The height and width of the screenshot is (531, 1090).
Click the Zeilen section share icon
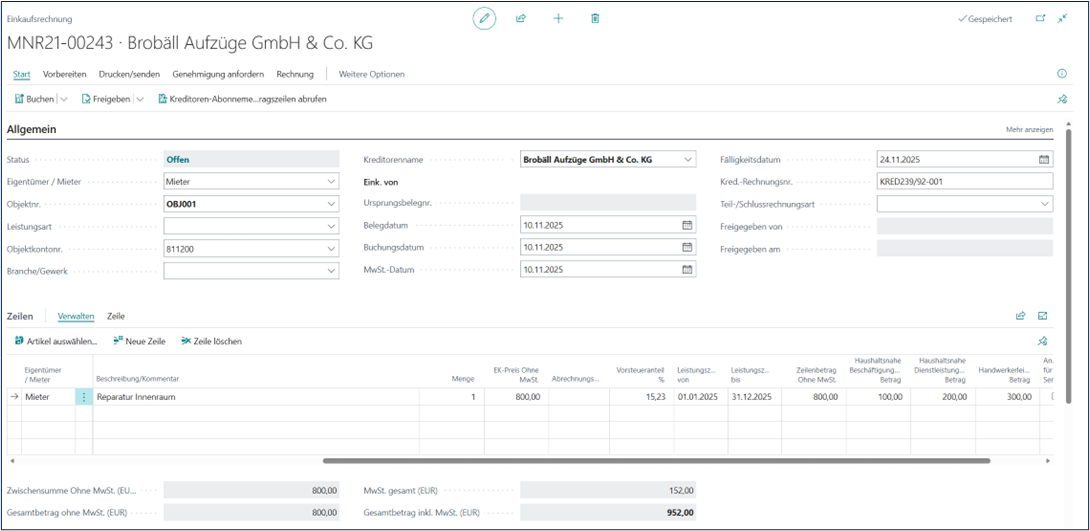(1021, 316)
